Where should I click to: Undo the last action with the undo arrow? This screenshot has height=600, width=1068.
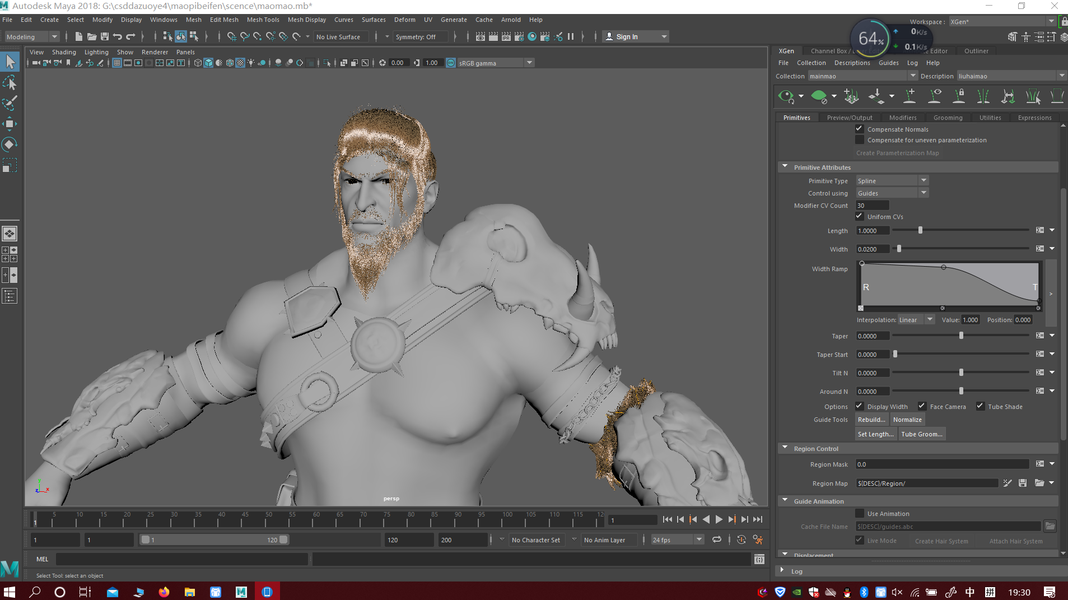pos(118,37)
